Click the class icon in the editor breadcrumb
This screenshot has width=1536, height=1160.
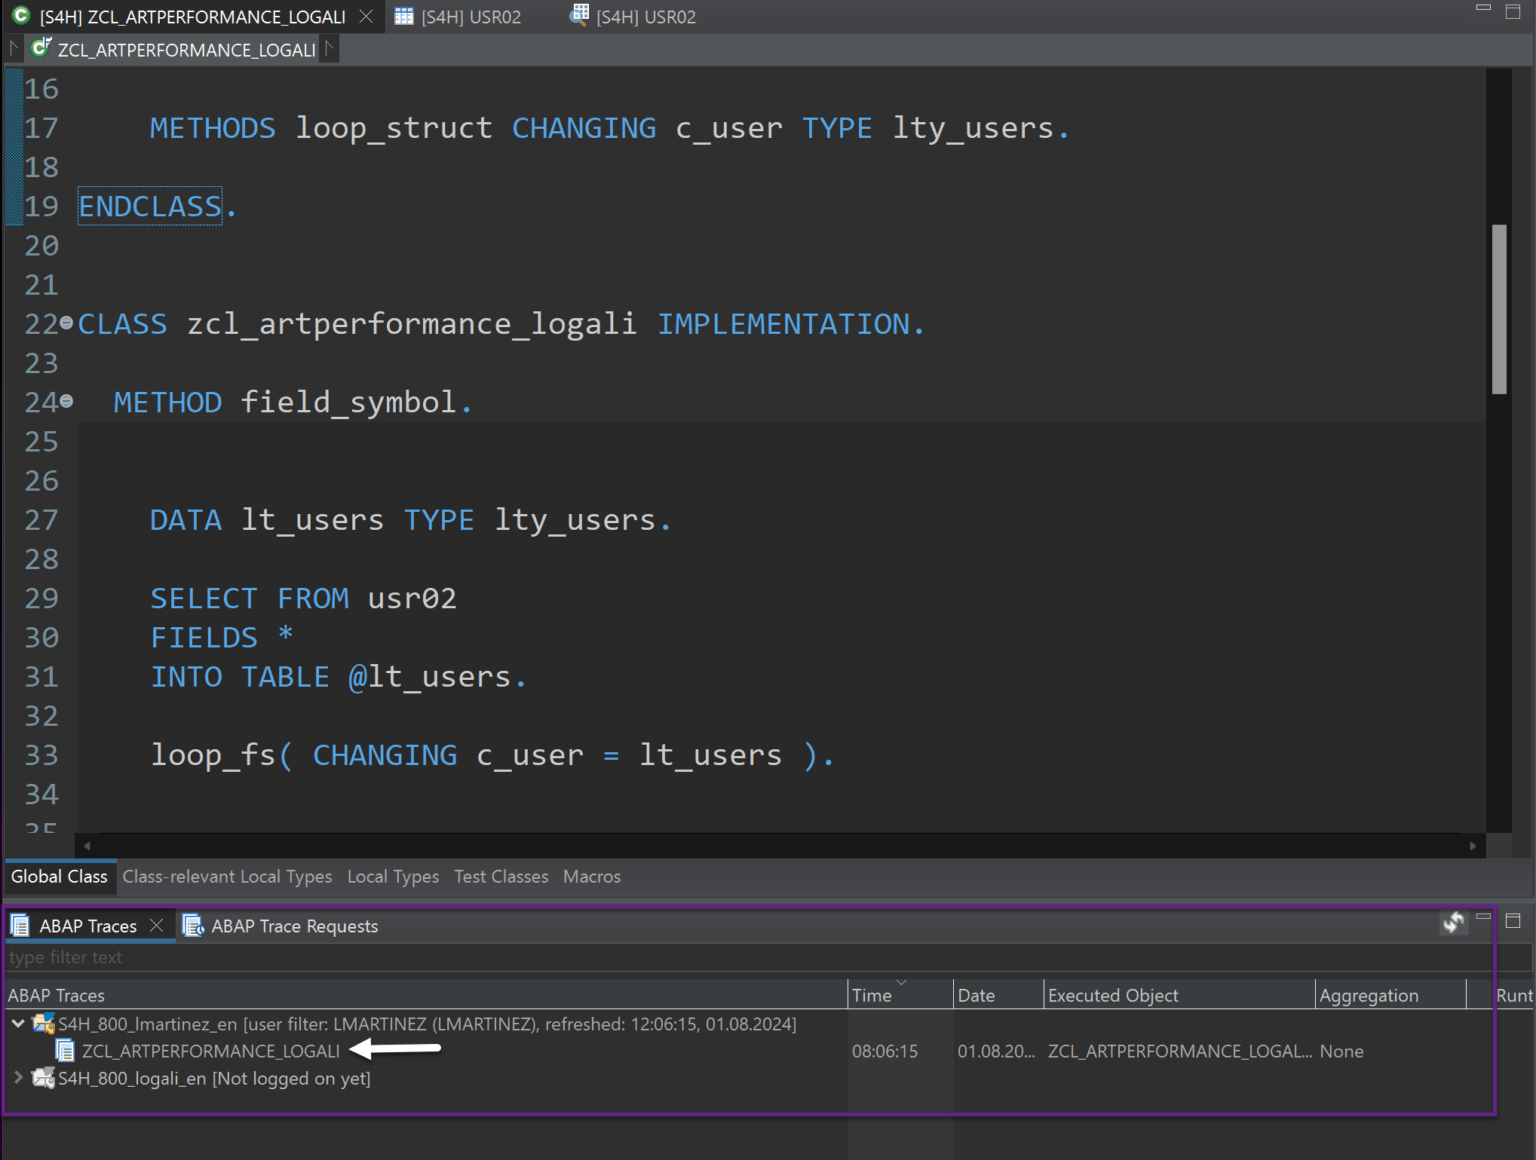(x=41, y=49)
